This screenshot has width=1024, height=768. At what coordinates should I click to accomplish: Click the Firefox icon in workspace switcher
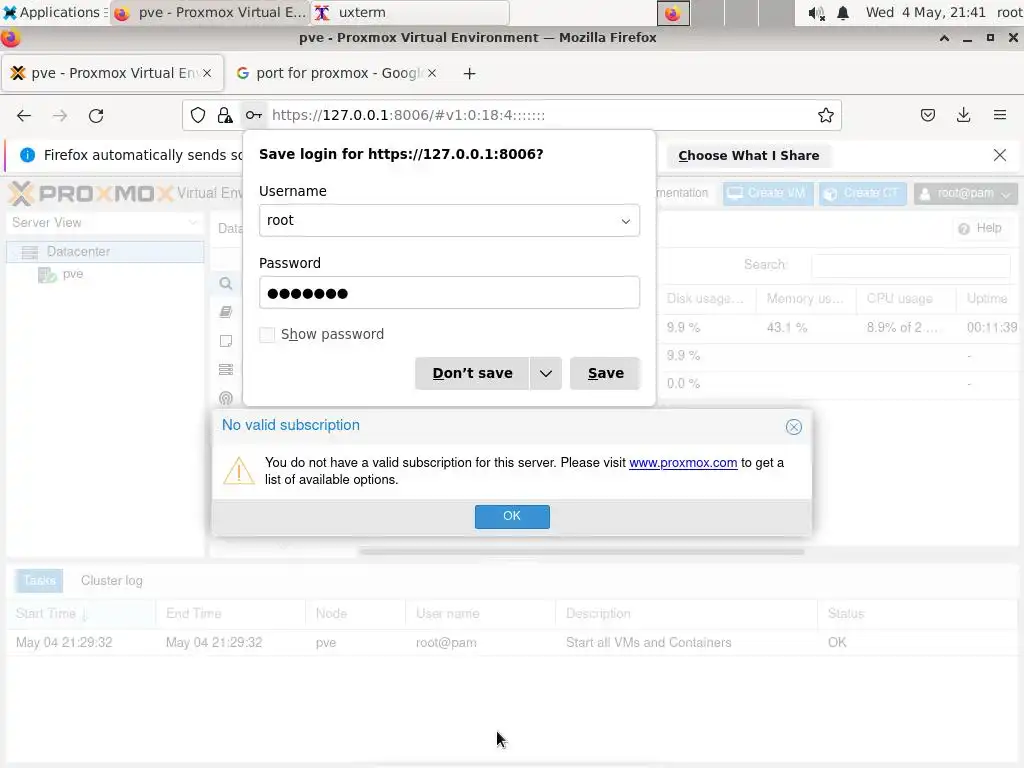coord(673,13)
